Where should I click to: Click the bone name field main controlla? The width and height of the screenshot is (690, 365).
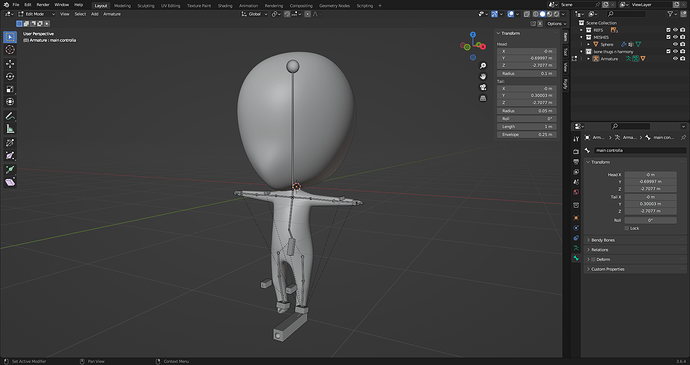(x=640, y=150)
